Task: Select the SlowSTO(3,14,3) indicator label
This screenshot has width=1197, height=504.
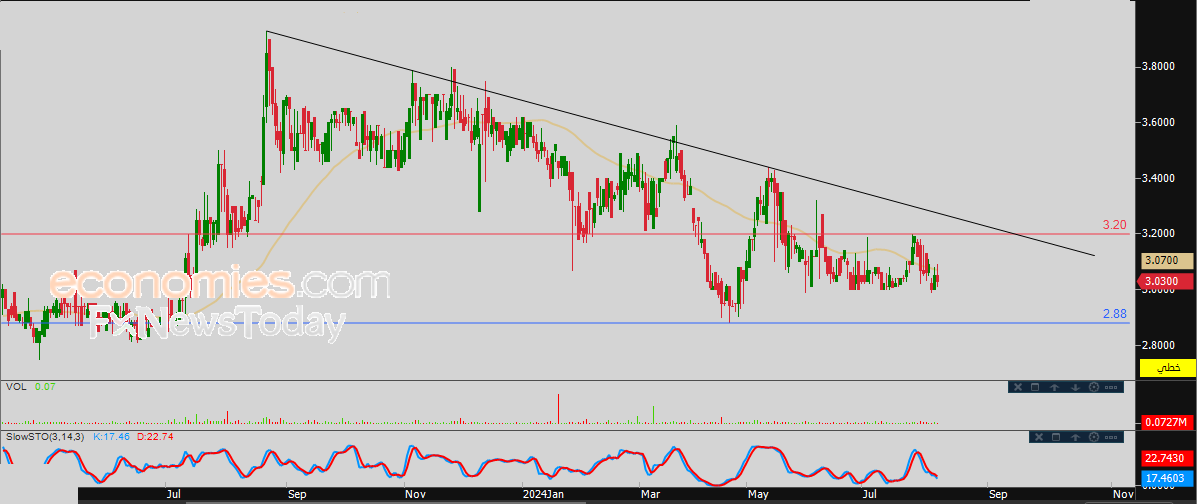Action: coord(45,437)
